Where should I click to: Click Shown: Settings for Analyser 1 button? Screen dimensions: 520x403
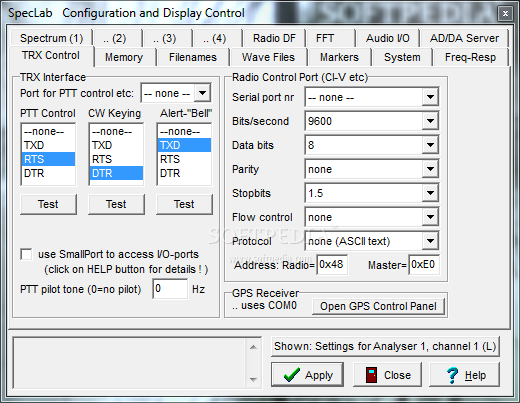tap(385, 346)
